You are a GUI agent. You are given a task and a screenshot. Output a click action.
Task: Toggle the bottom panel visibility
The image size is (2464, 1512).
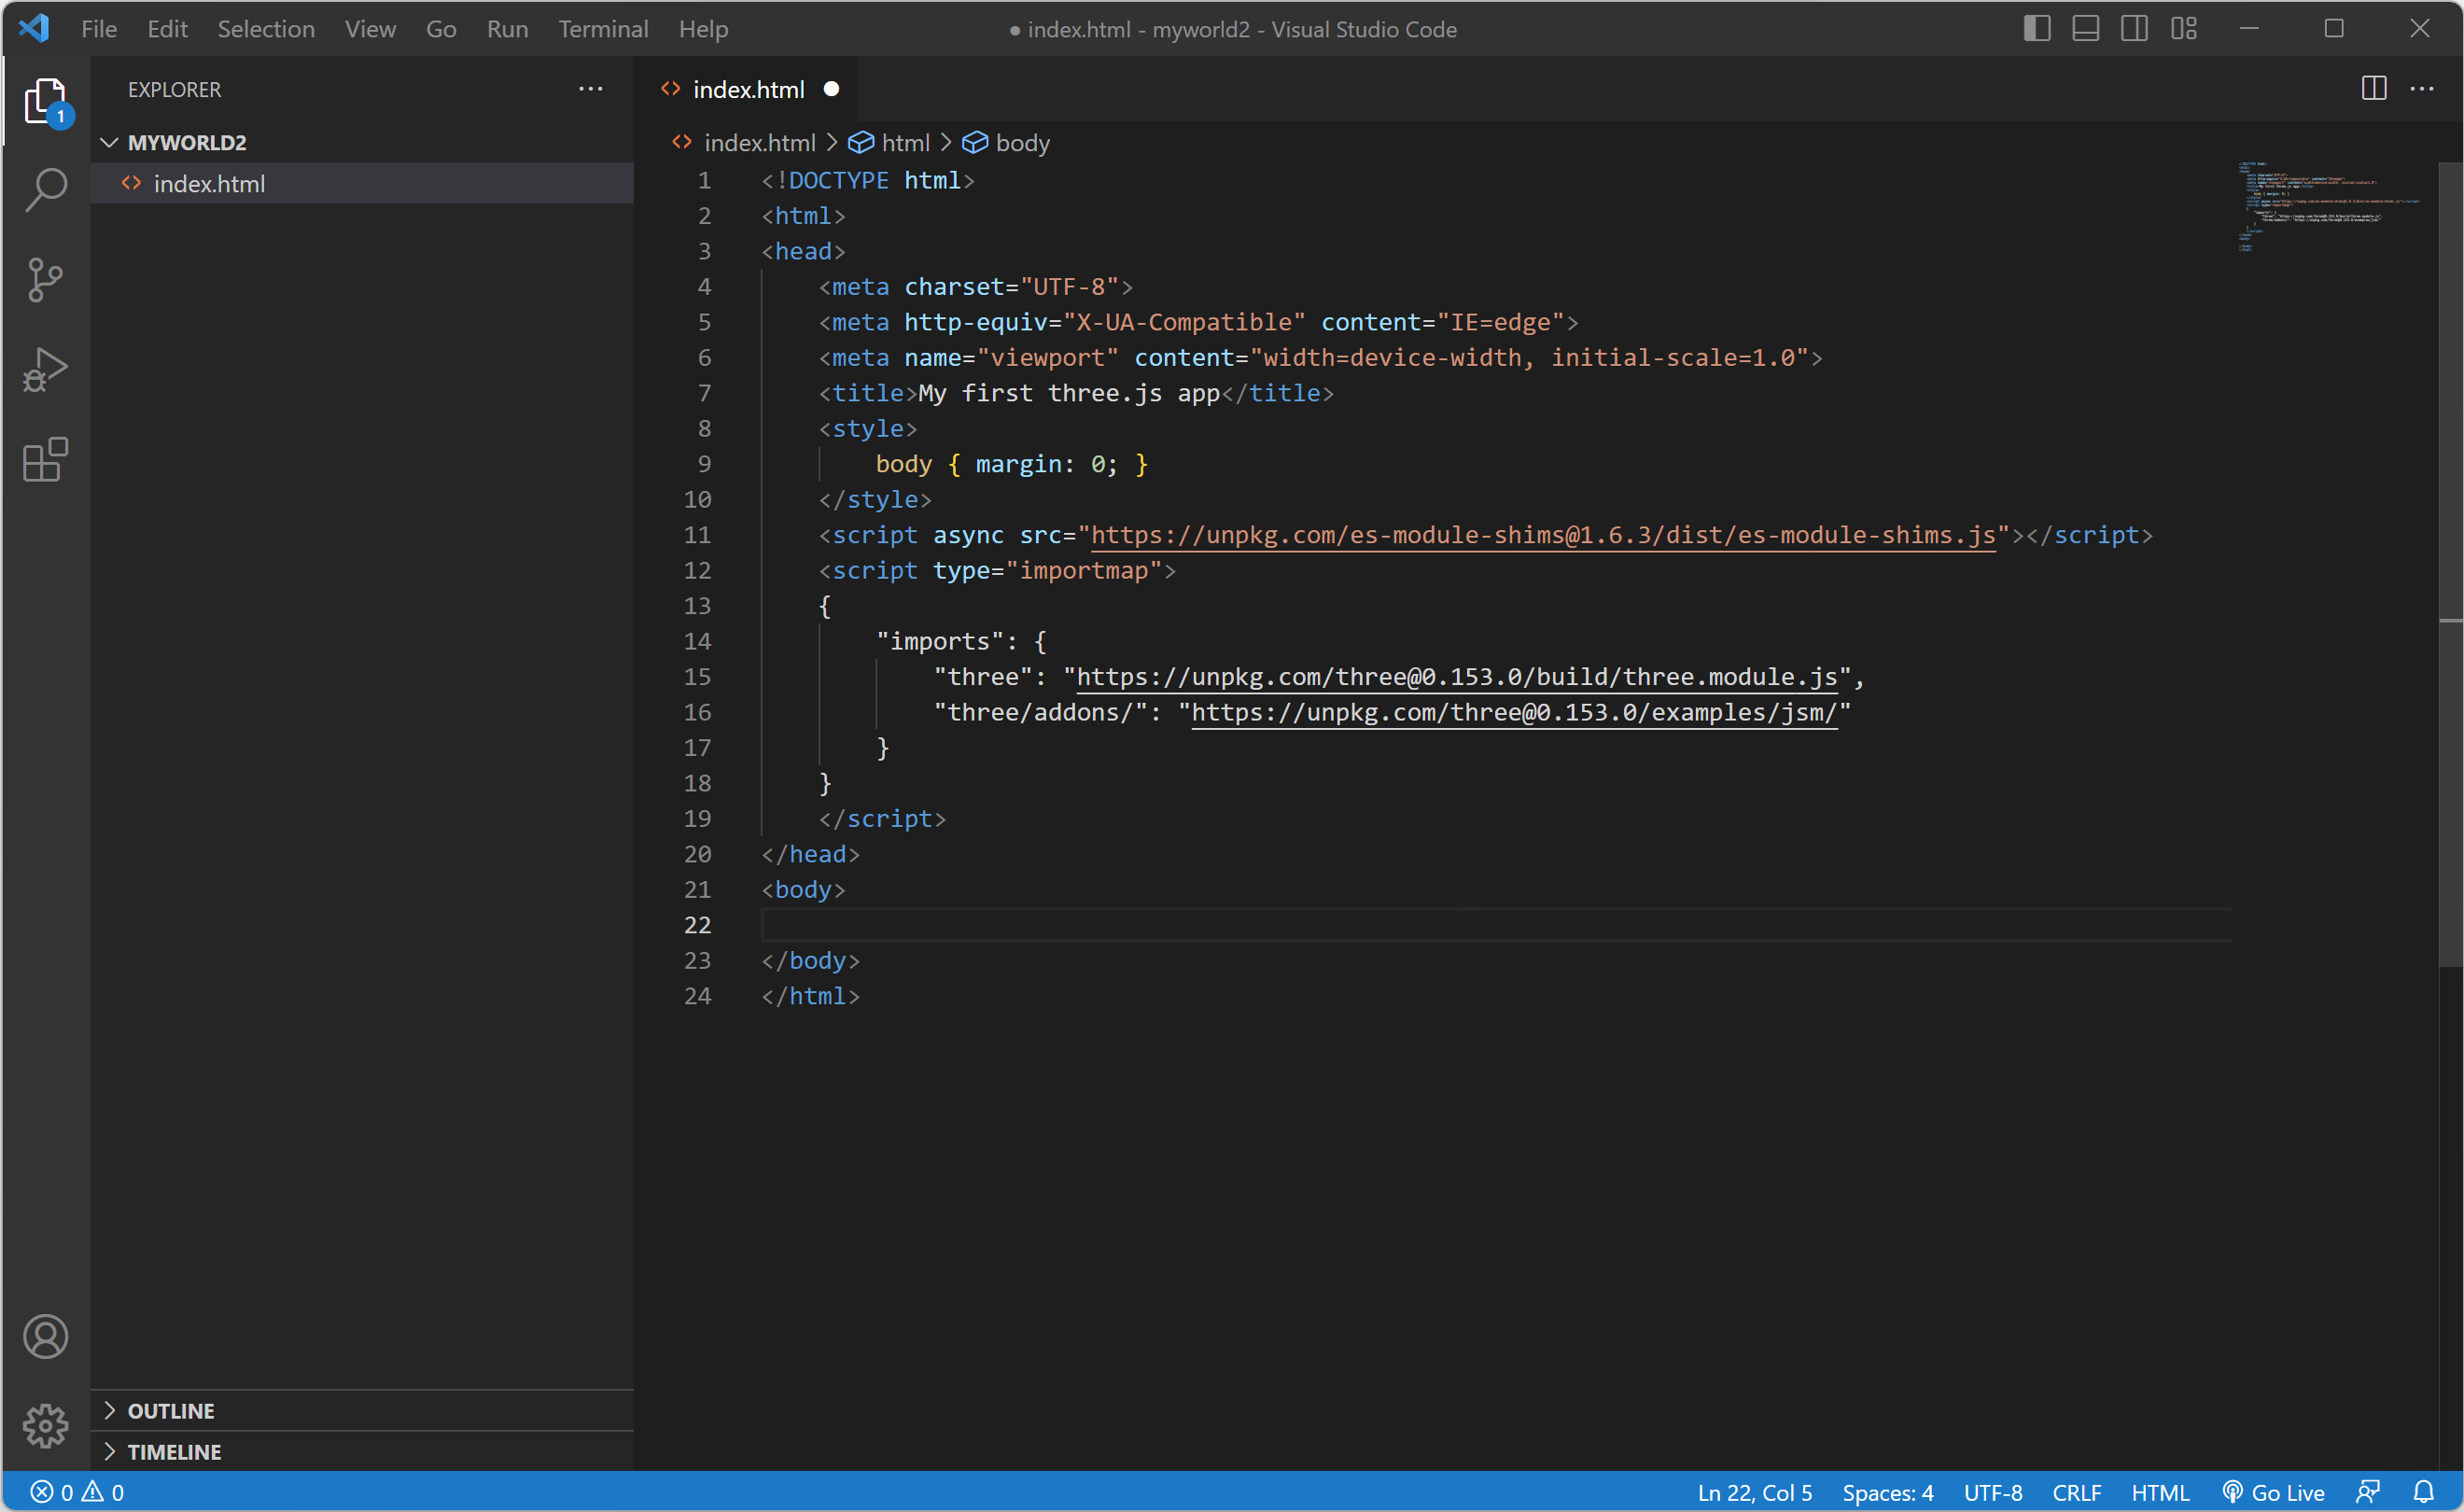click(x=2085, y=29)
